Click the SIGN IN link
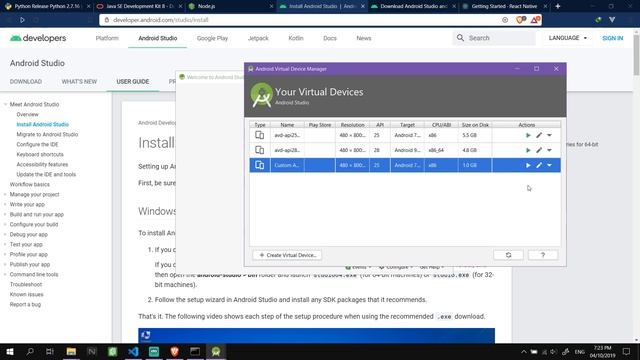Viewport: 640px width, 360px height. point(613,38)
